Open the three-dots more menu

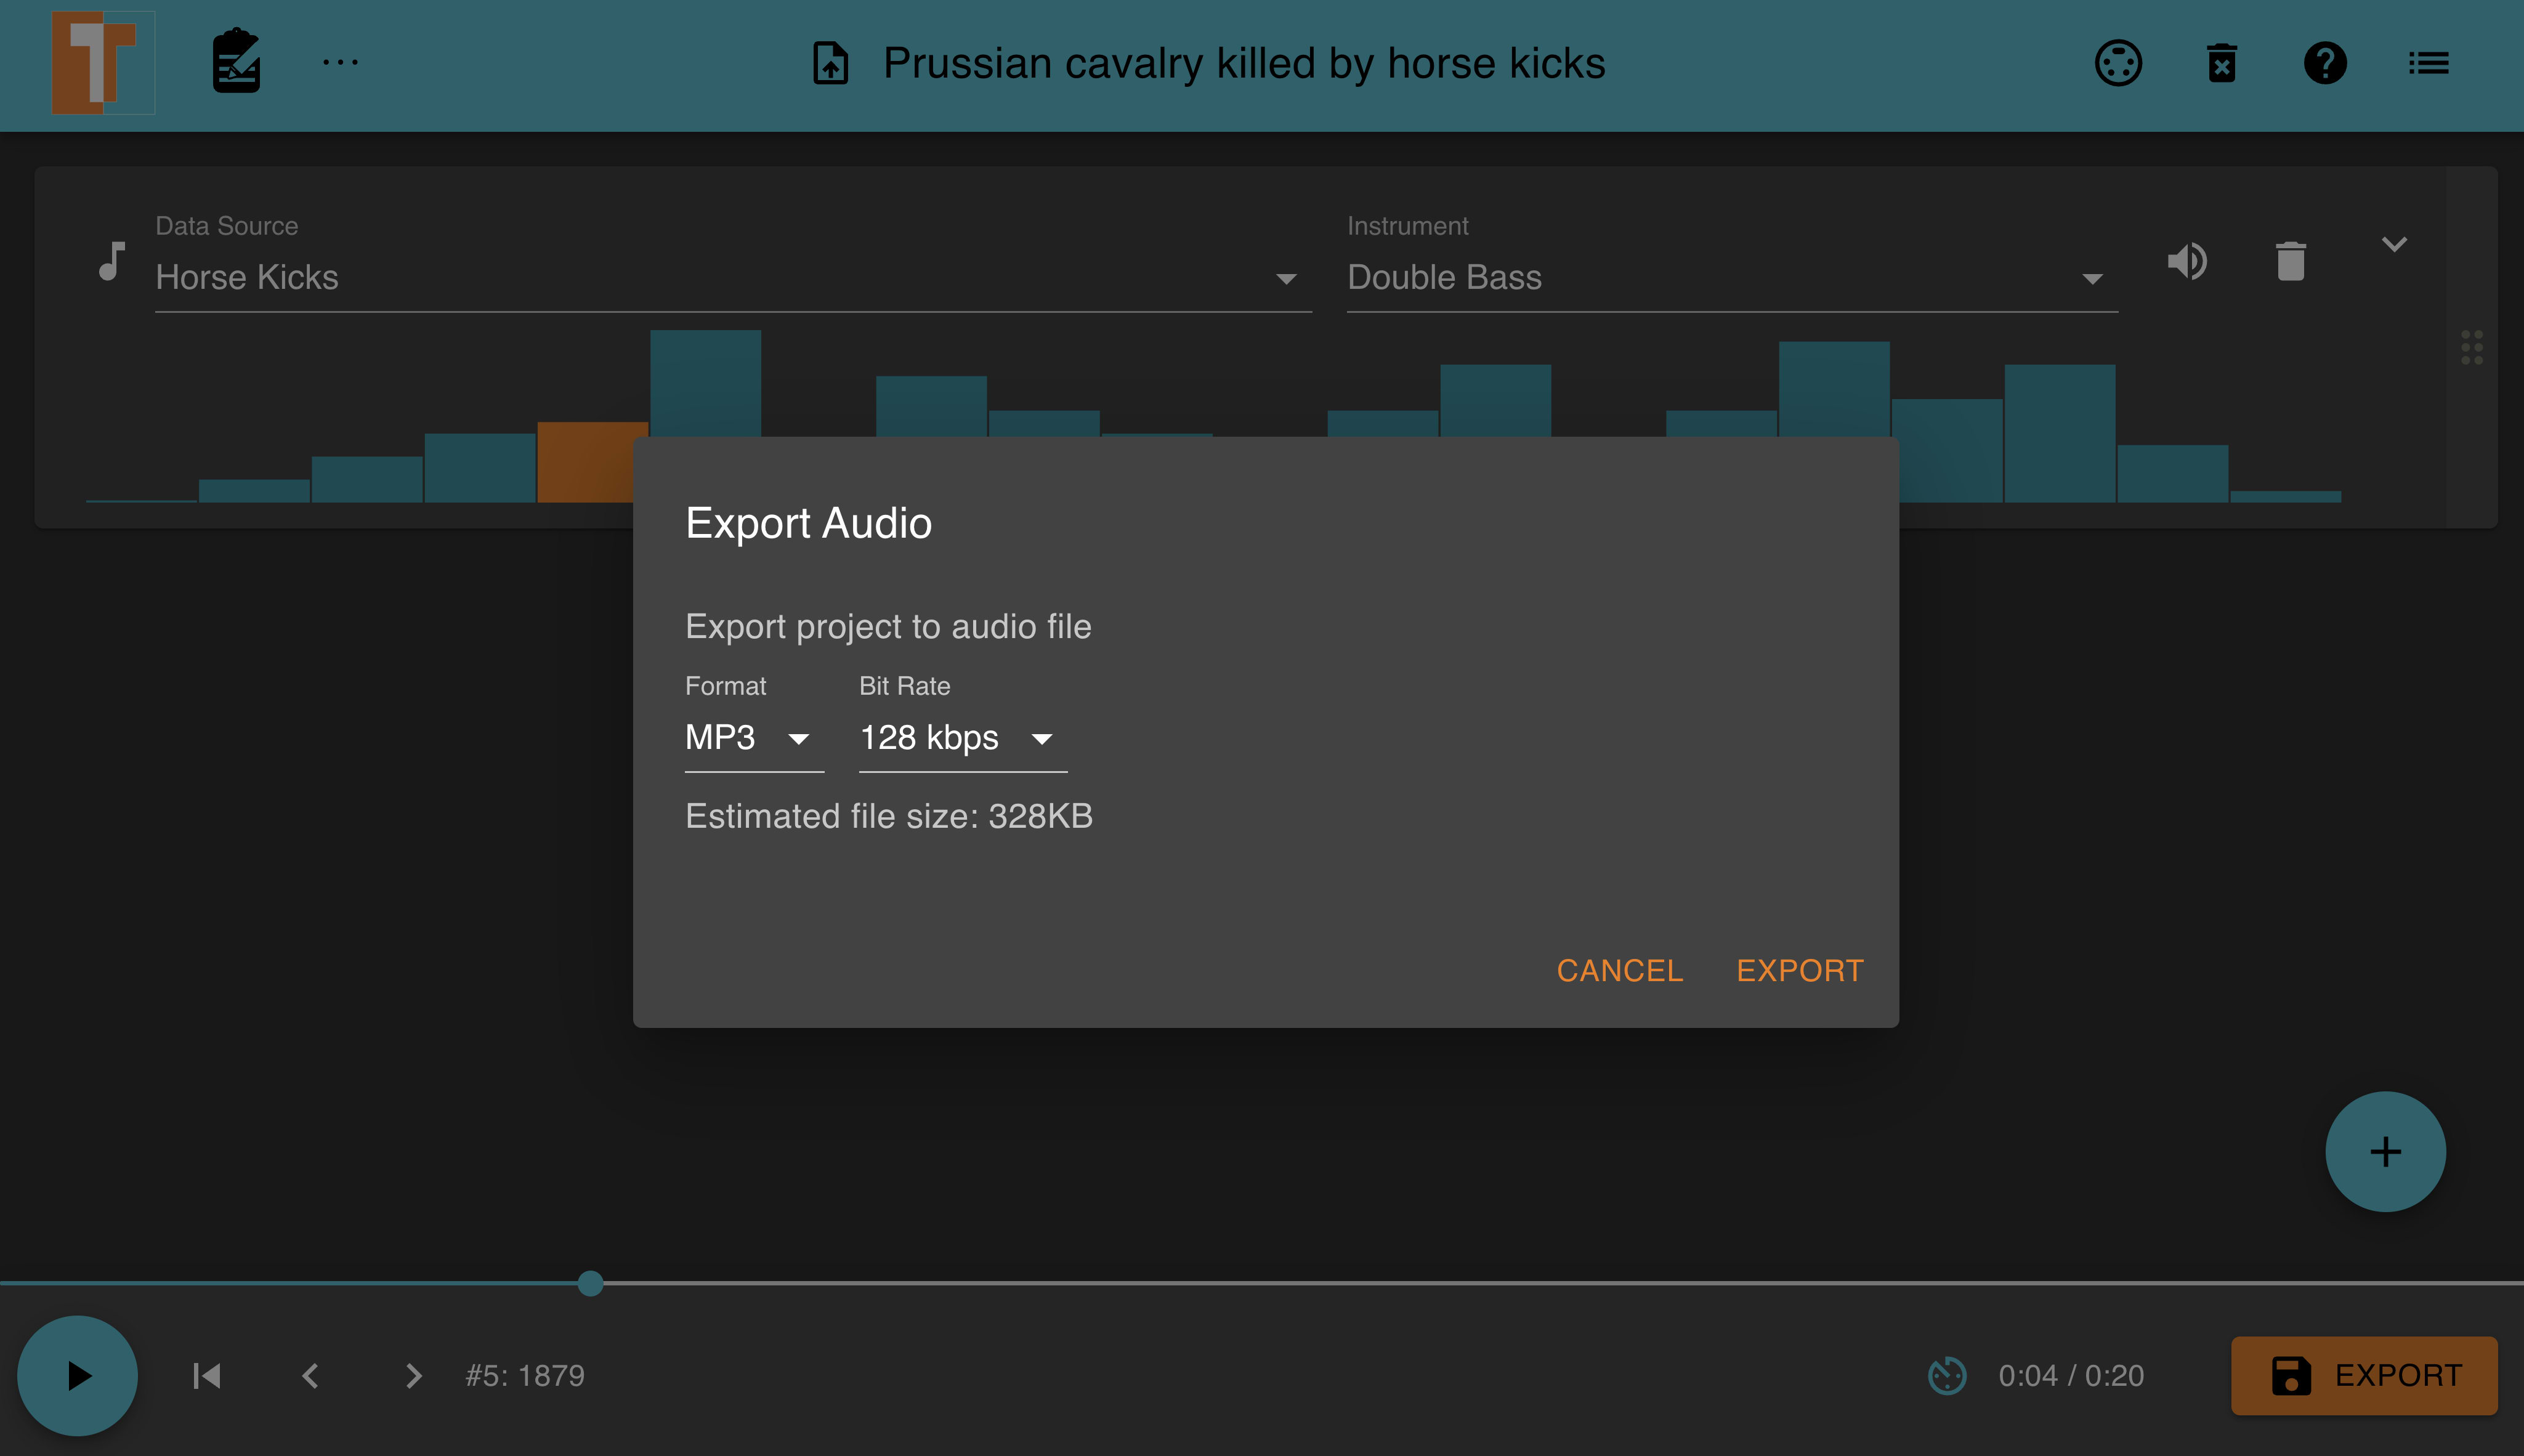[x=340, y=63]
